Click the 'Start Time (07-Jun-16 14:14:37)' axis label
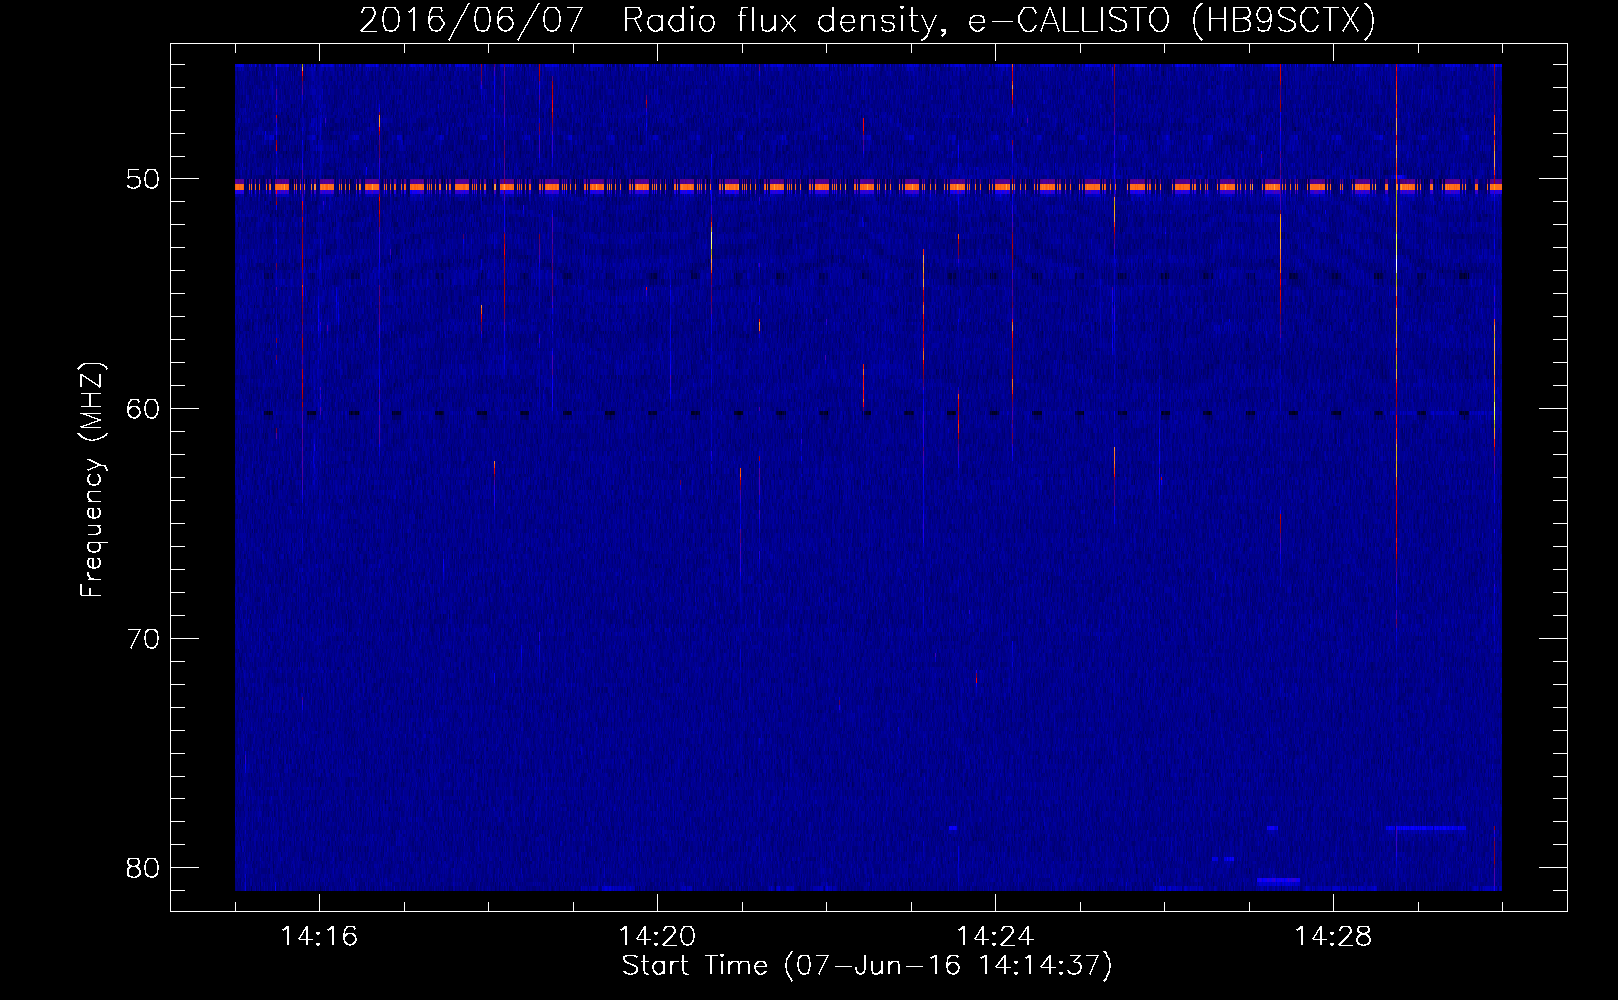This screenshot has width=1618, height=1000. (867, 966)
